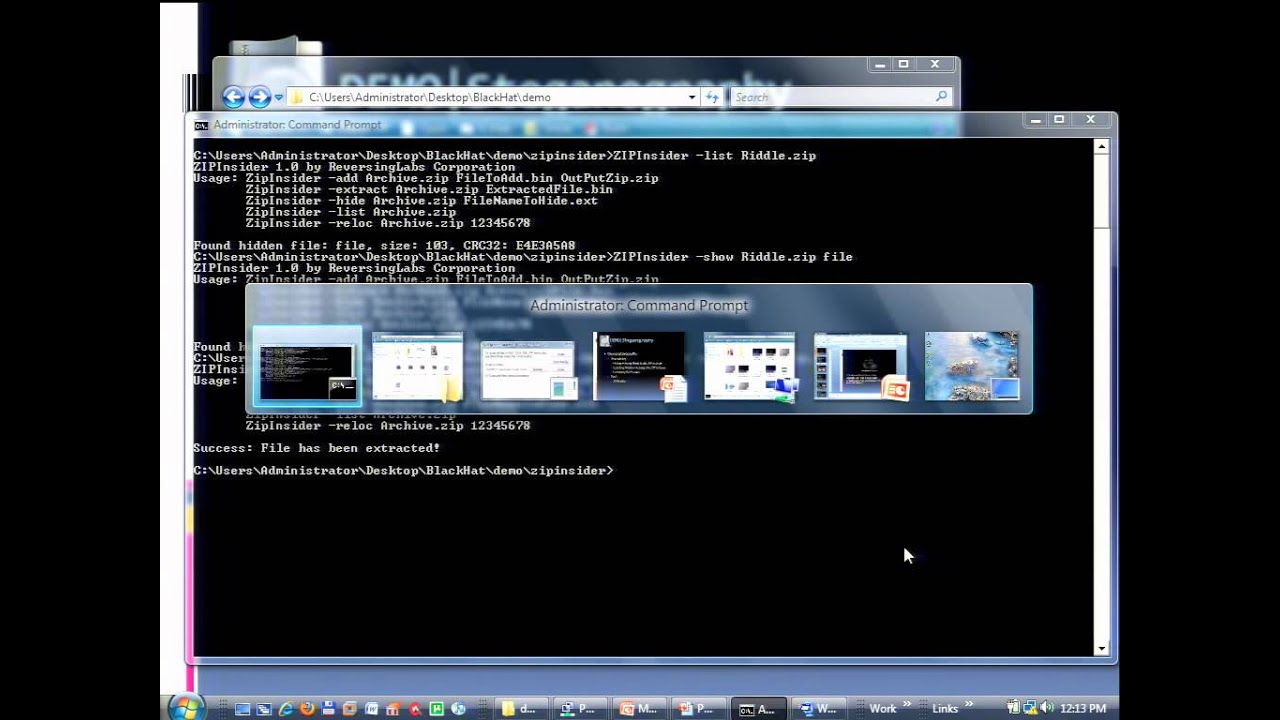Image resolution: width=1280 pixels, height=720 pixels.
Task: Open recent pages dropdown beside Explorer forward arrow
Action: point(278,97)
